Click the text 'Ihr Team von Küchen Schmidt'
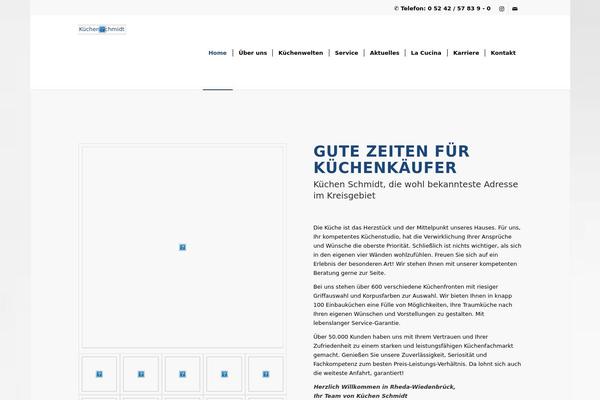Viewport: 600px width, 400px height. click(x=360, y=396)
